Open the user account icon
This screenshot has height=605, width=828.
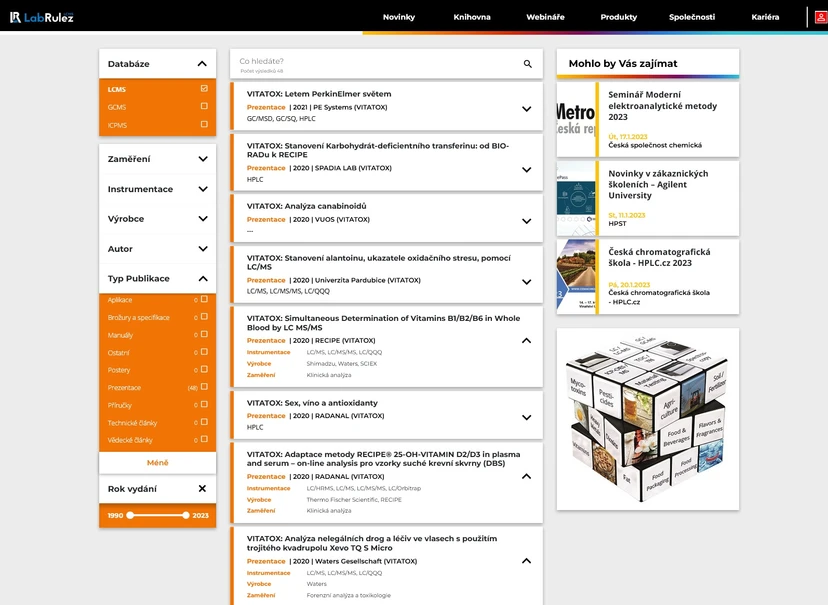pyautogui.click(x=820, y=17)
